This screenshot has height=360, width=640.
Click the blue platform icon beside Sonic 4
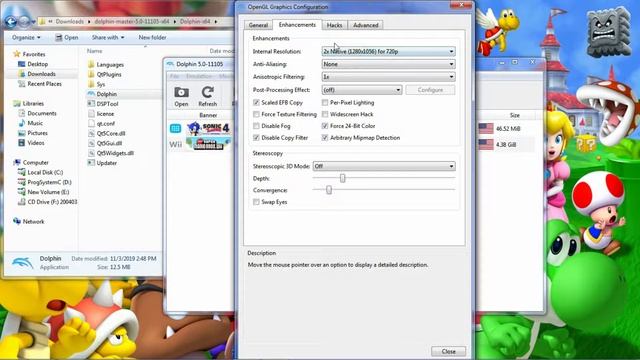(x=176, y=129)
